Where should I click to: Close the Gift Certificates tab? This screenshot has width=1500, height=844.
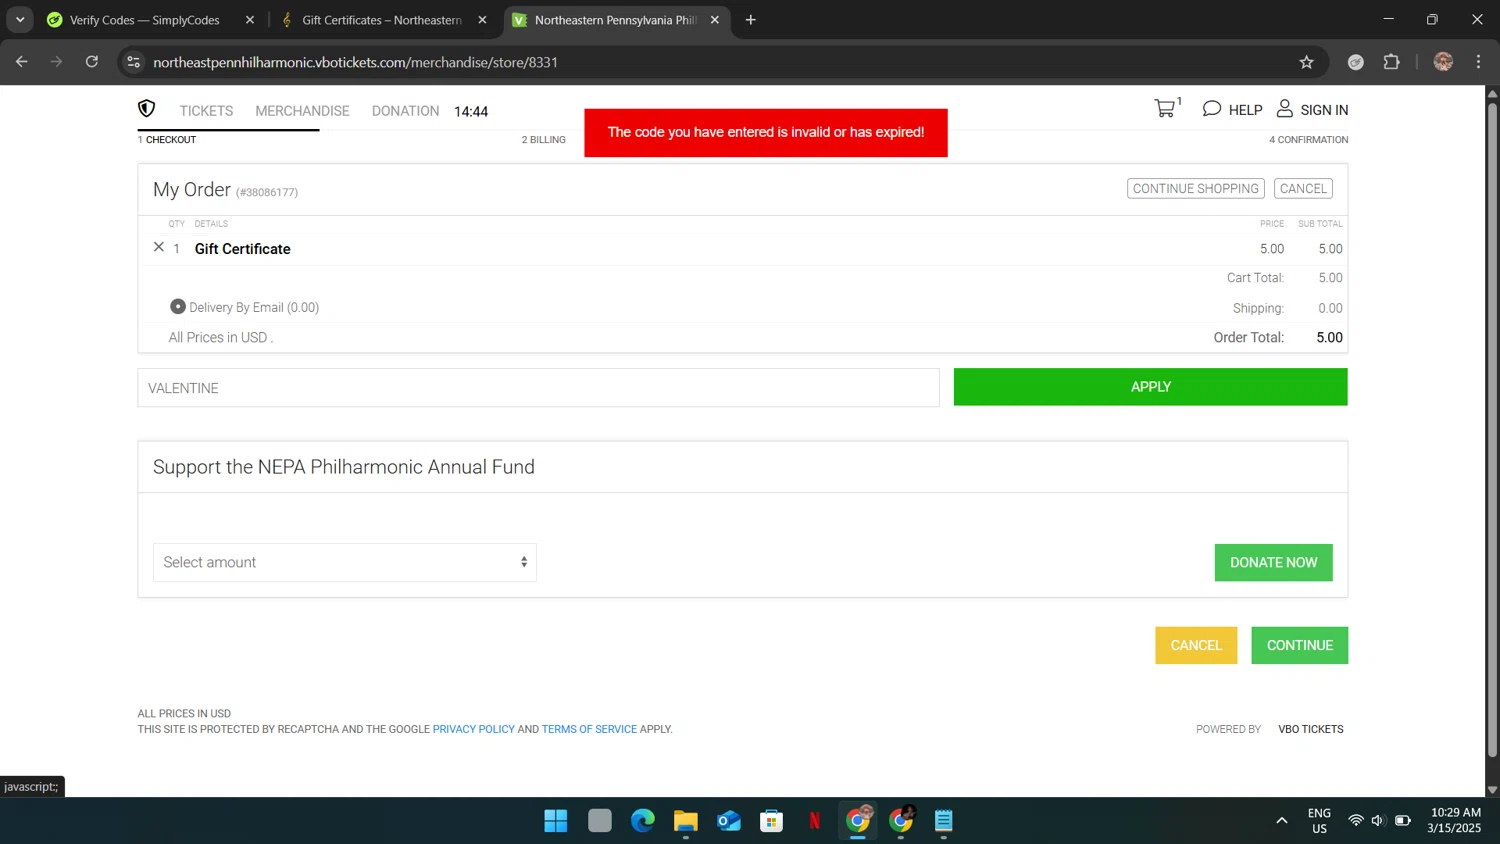(x=483, y=20)
